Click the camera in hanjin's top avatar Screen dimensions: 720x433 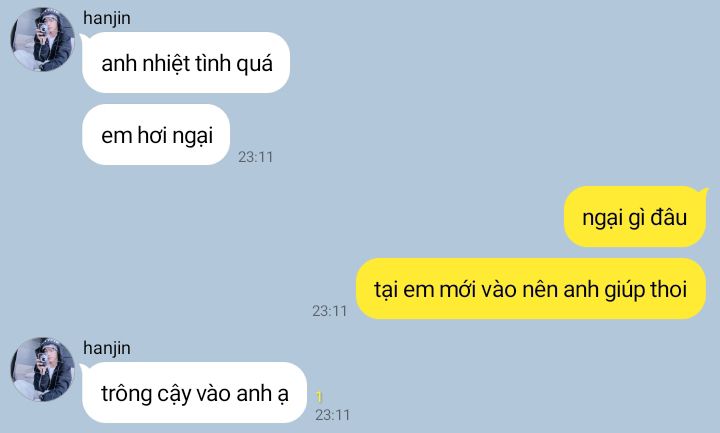click(43, 30)
